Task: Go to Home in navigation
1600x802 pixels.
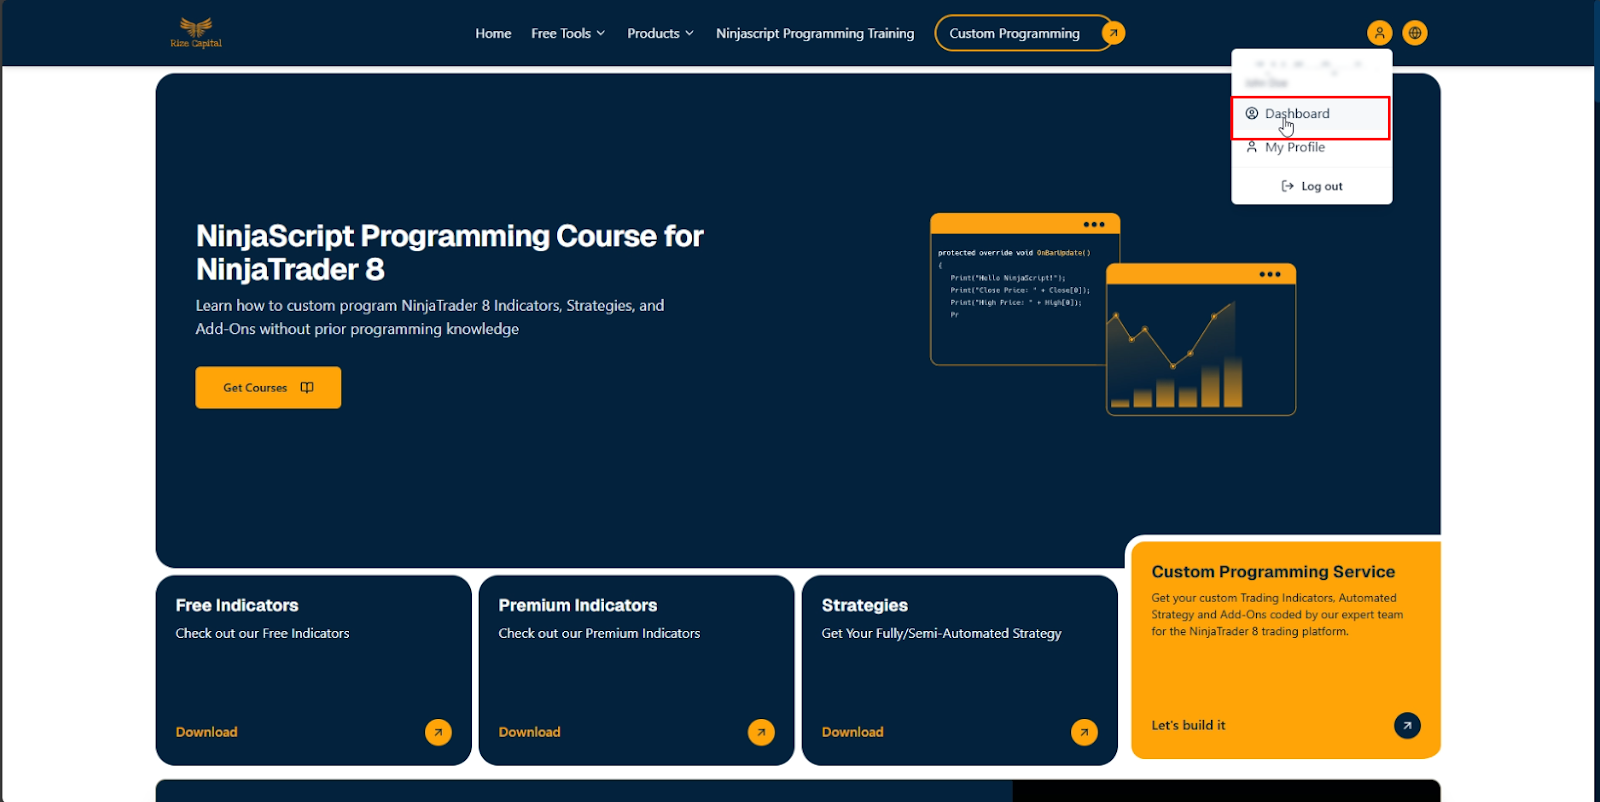Action: point(493,33)
